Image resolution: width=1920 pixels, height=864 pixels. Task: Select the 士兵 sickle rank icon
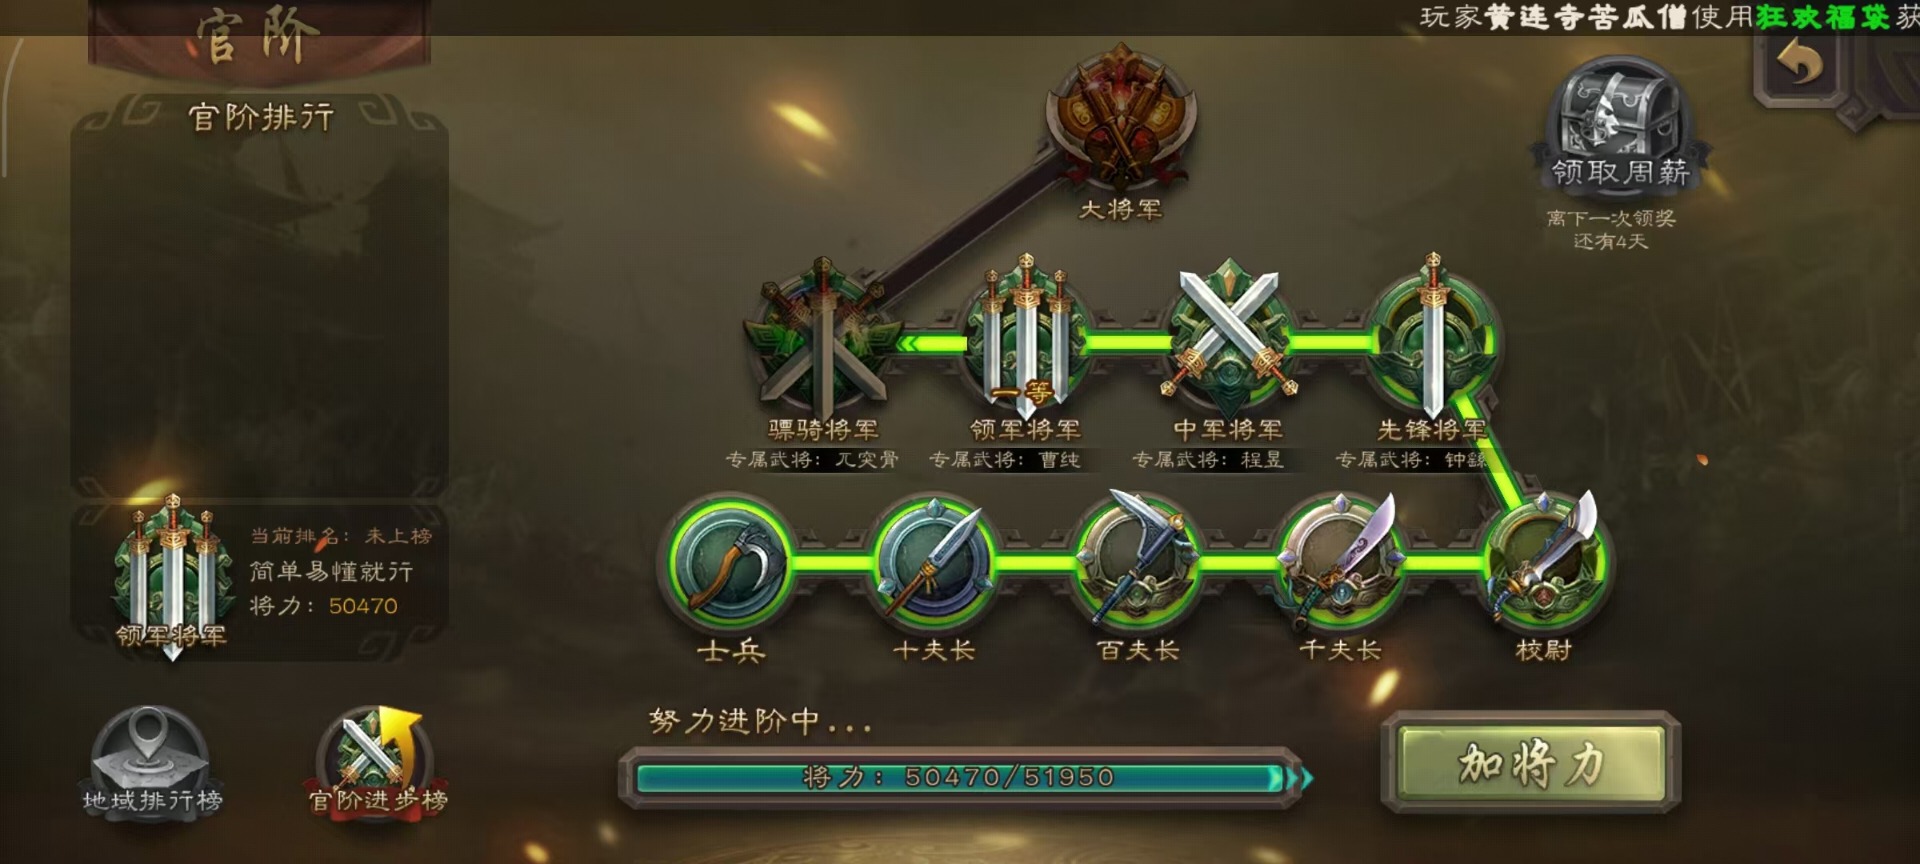tap(730, 563)
